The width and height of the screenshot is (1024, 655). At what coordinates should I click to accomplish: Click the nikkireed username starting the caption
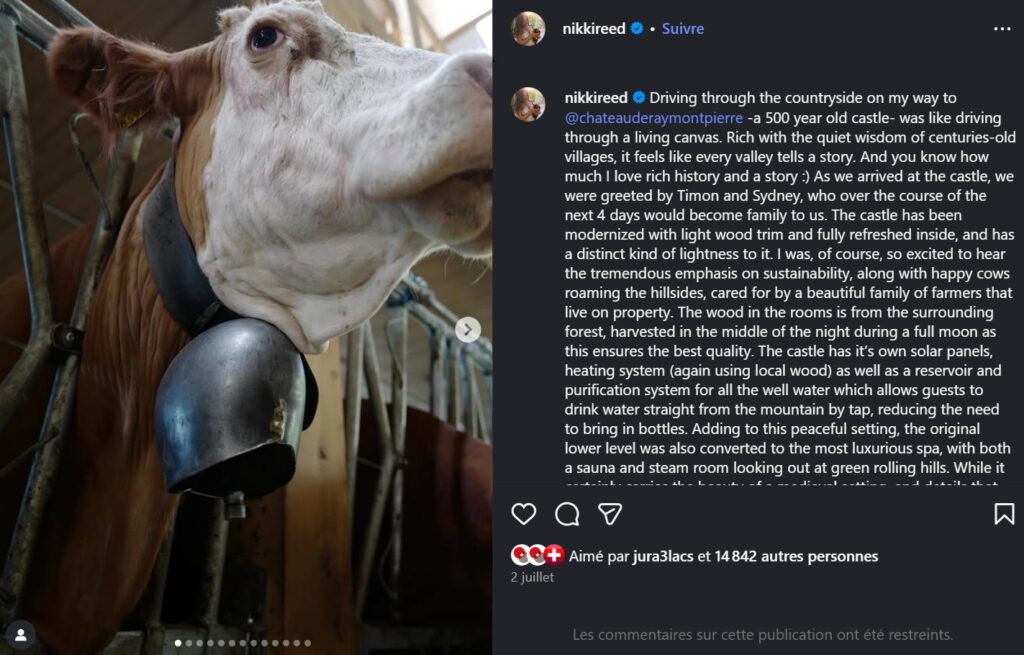coord(596,98)
